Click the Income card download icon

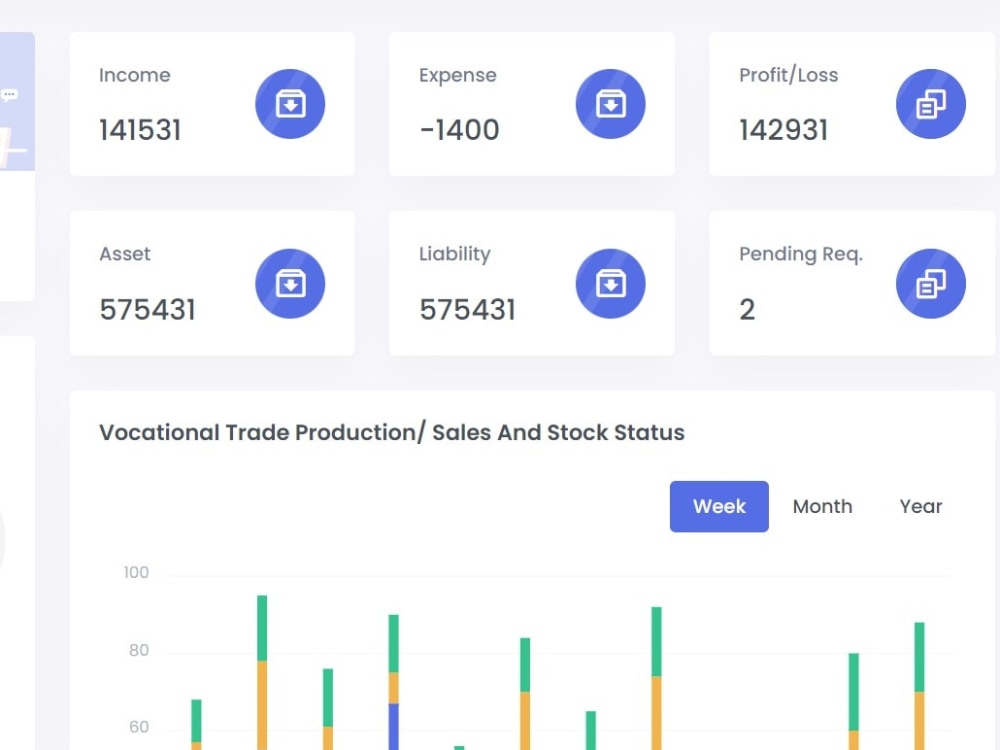[290, 103]
